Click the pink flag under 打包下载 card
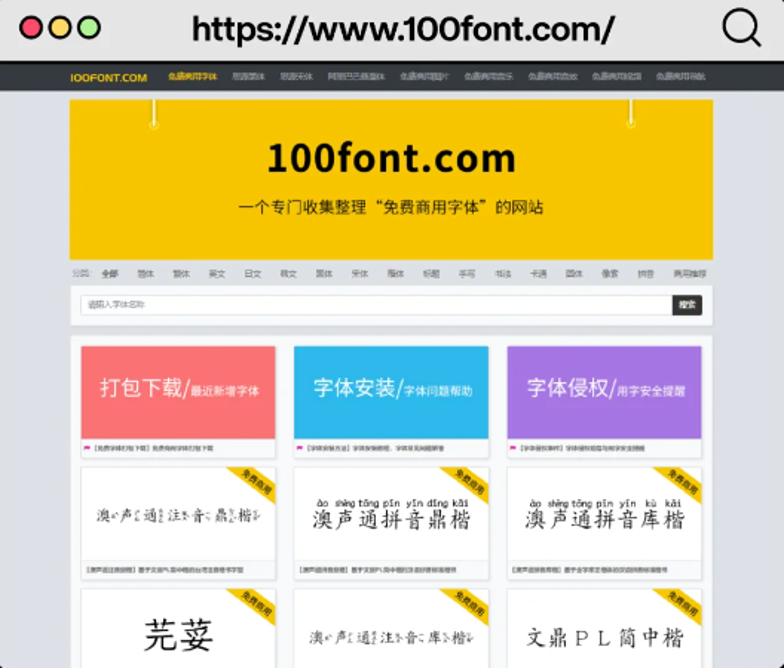 click(87, 448)
